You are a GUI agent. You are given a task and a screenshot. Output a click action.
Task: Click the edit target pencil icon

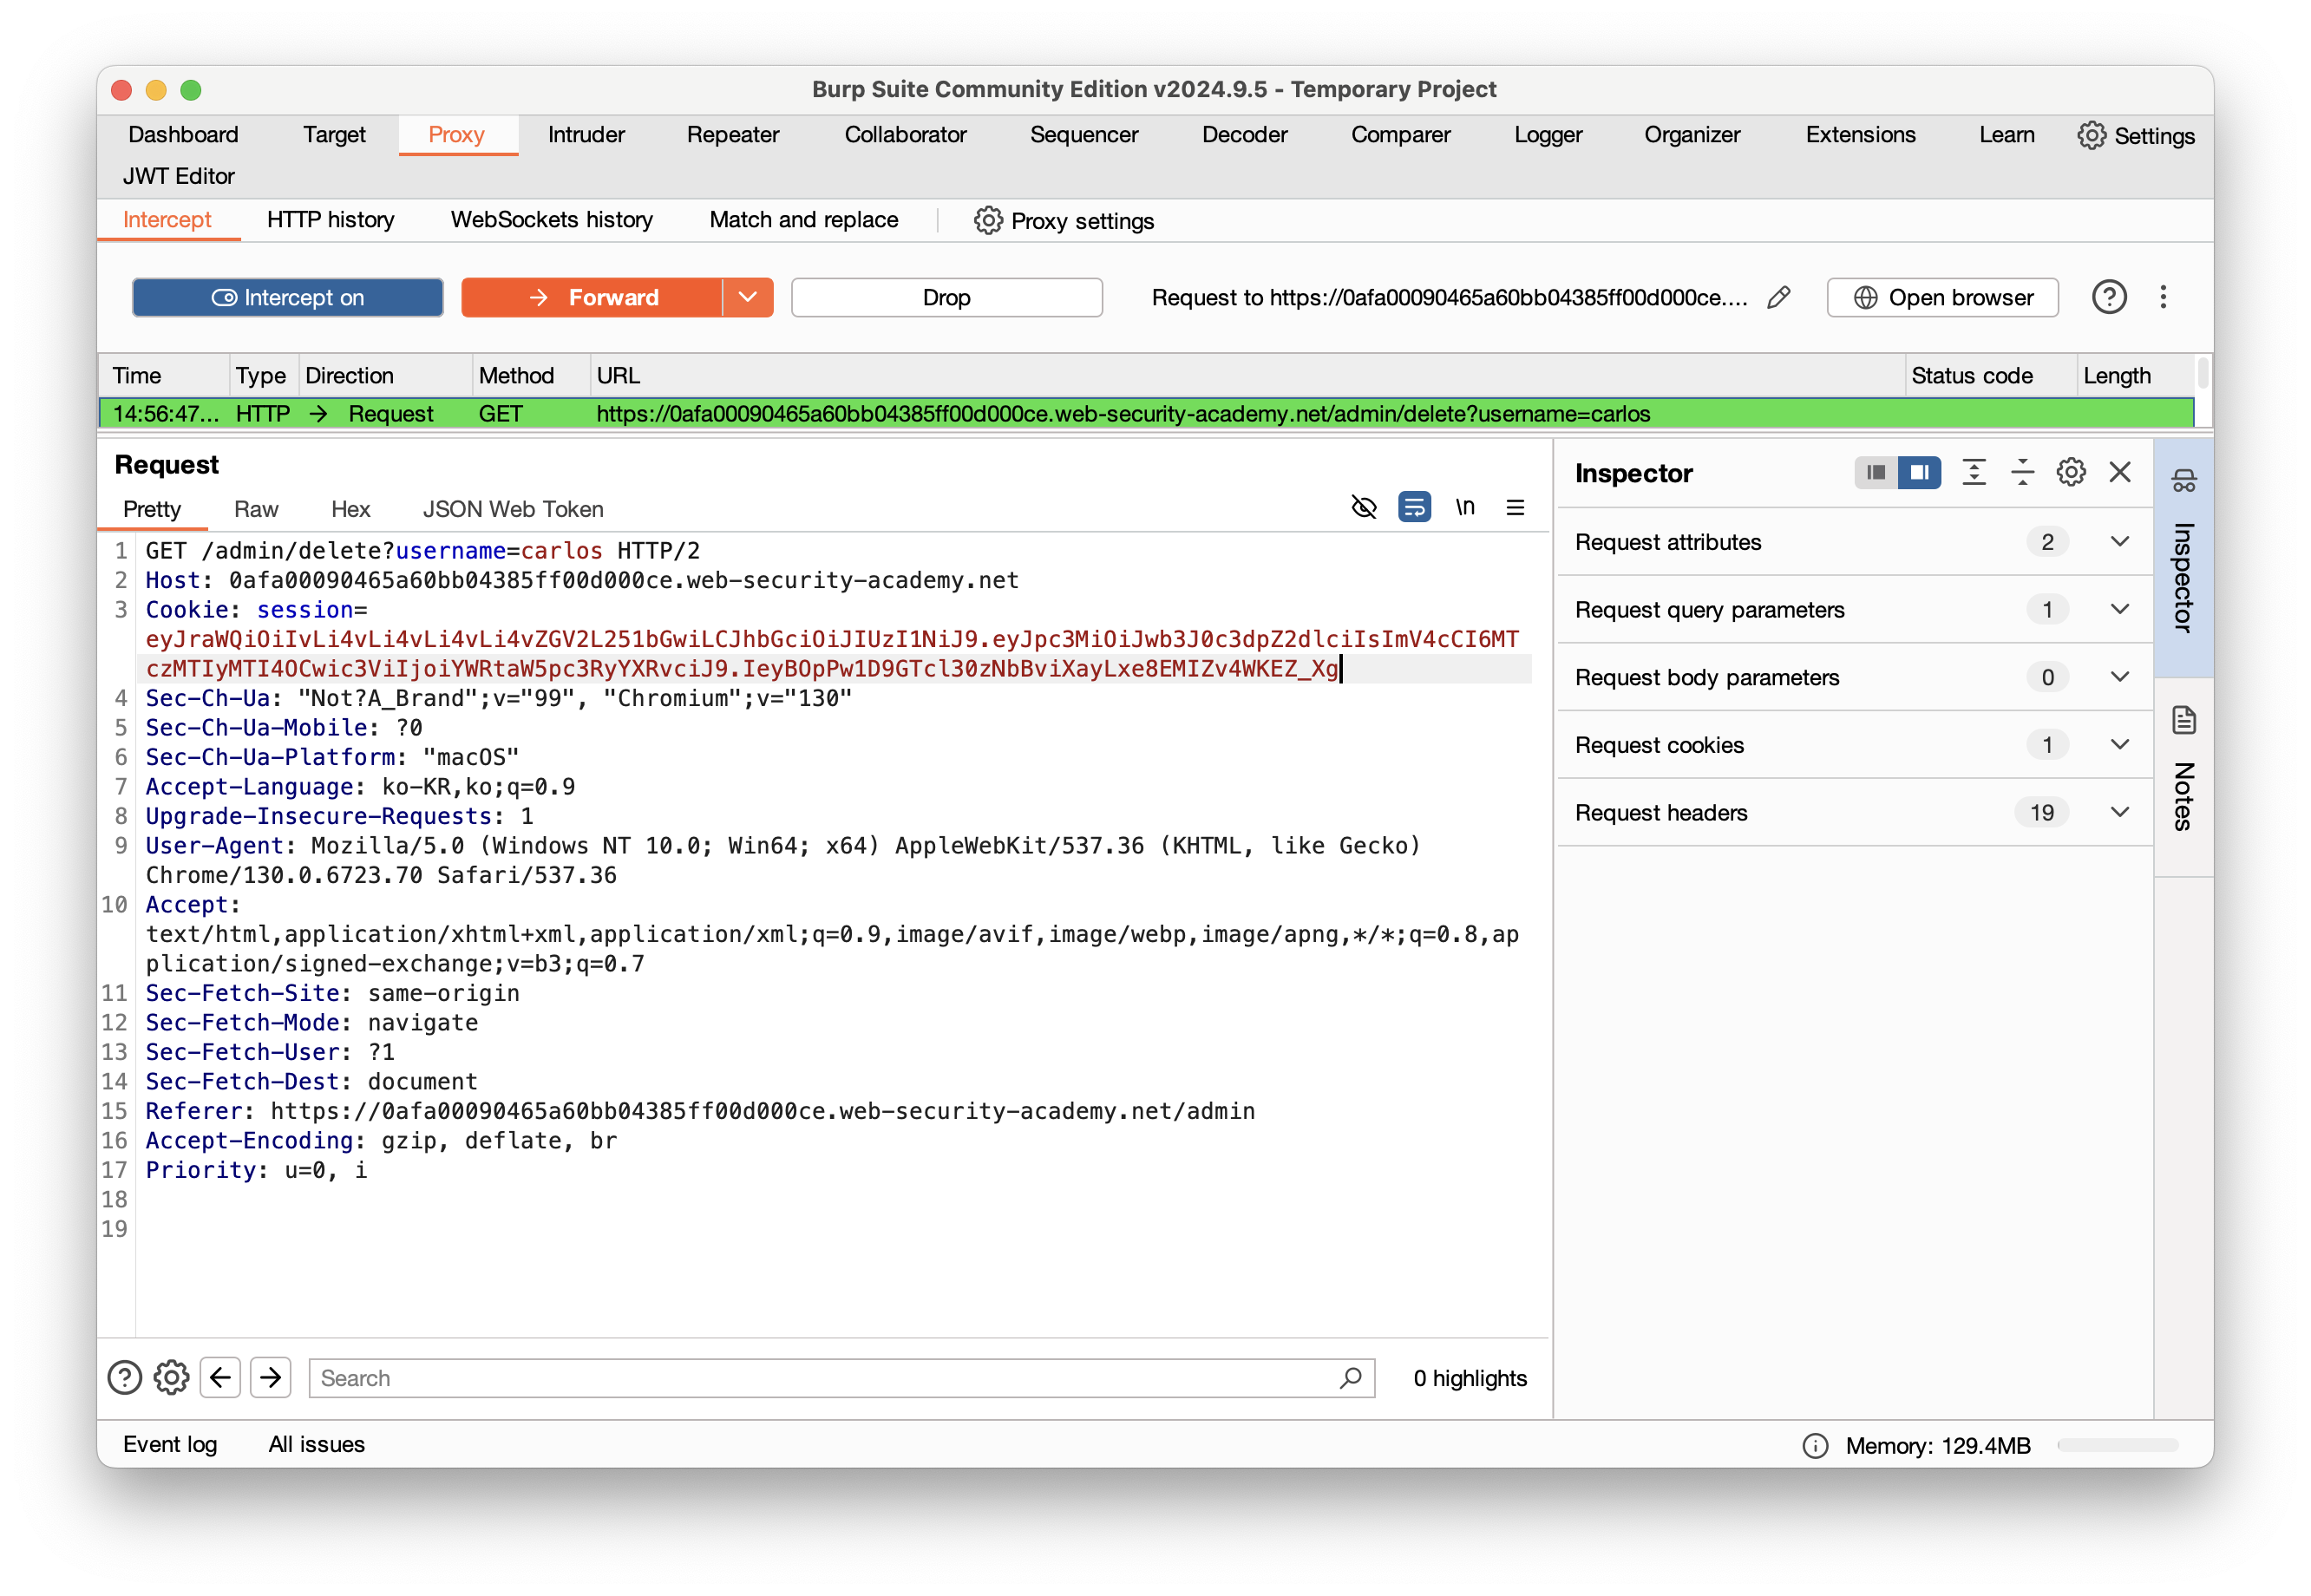(1778, 298)
